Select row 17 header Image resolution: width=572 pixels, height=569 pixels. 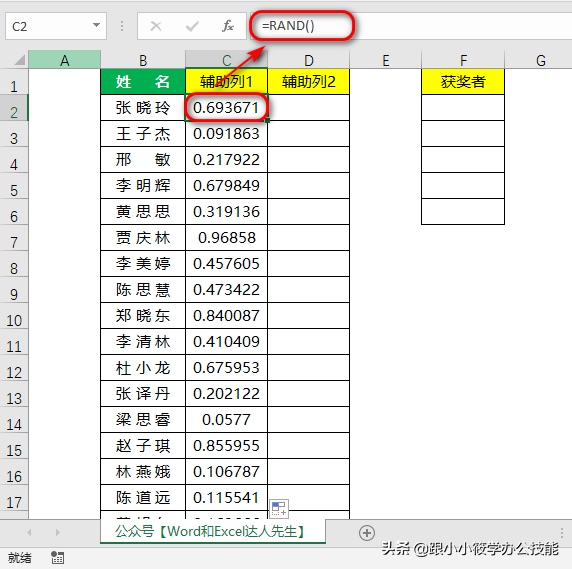click(x=14, y=498)
